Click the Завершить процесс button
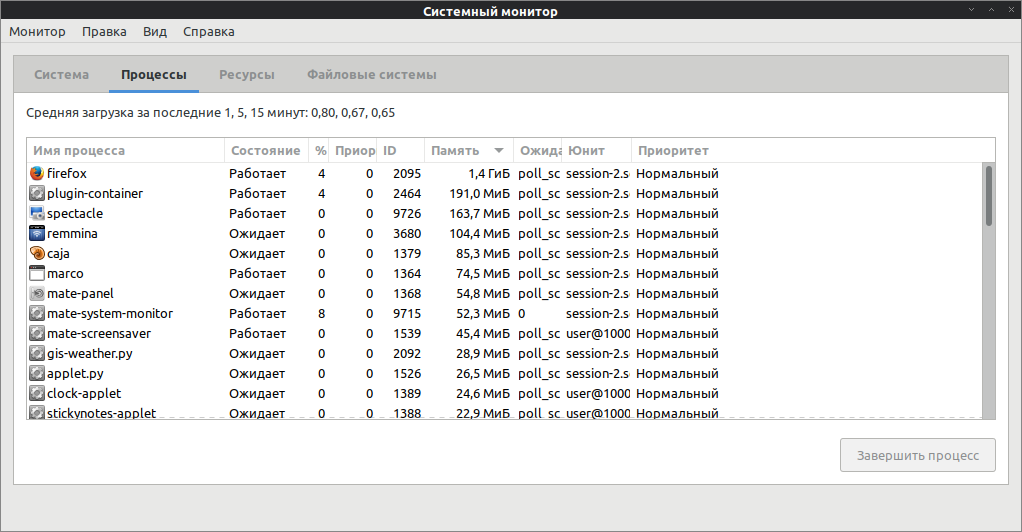This screenshot has width=1022, height=532. click(918, 455)
